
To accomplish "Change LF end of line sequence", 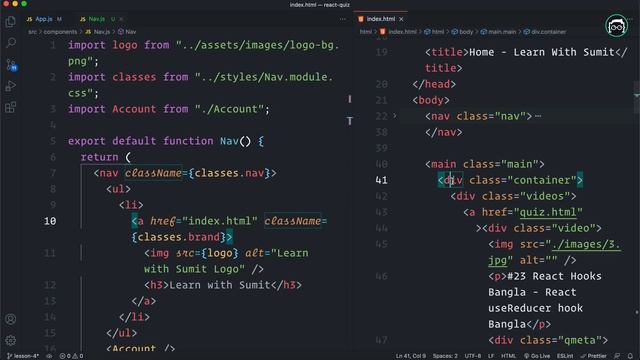I will [x=491, y=356].
